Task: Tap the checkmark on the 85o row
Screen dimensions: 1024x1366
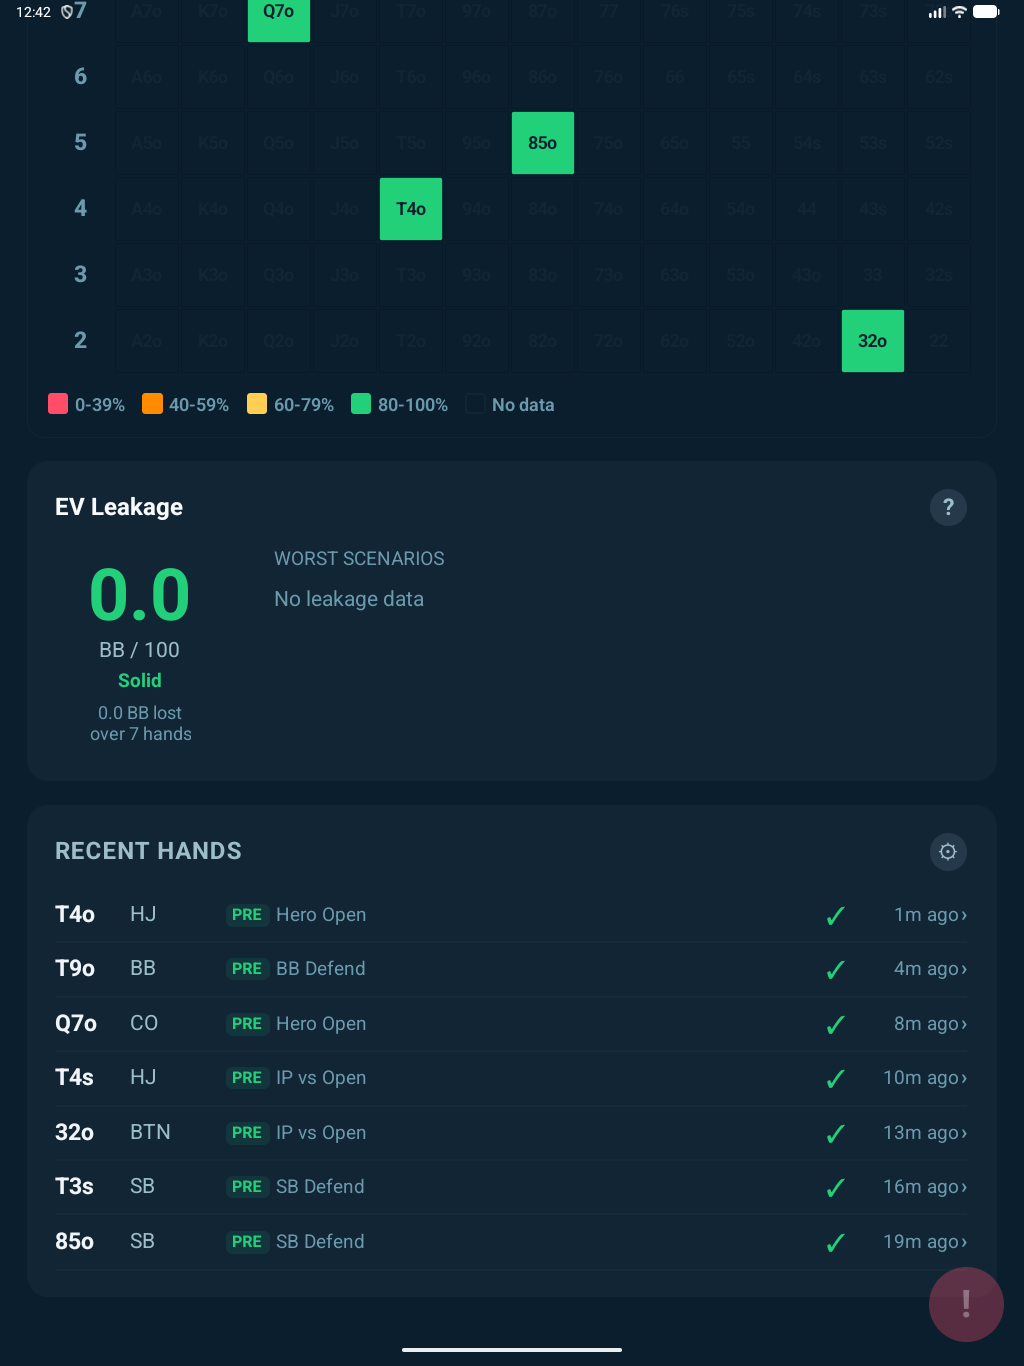Action: (x=836, y=1242)
